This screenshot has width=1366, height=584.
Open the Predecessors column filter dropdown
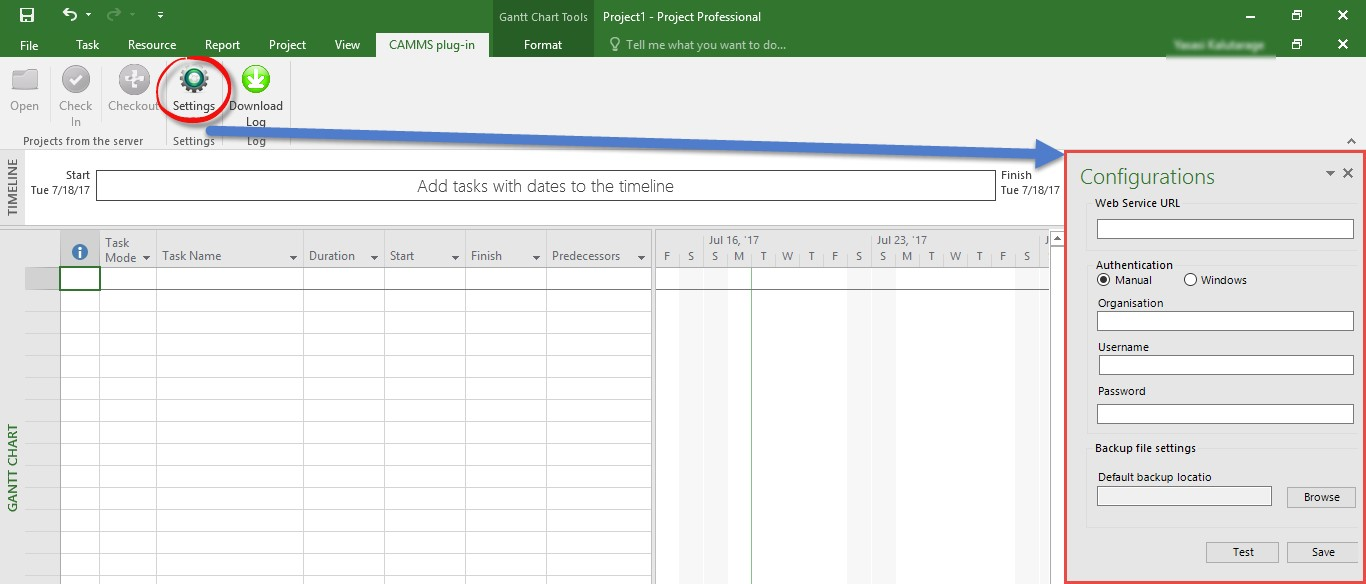641,258
